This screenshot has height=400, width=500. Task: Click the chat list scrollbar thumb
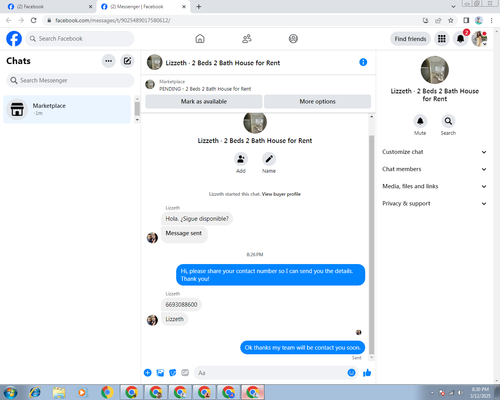click(137, 109)
